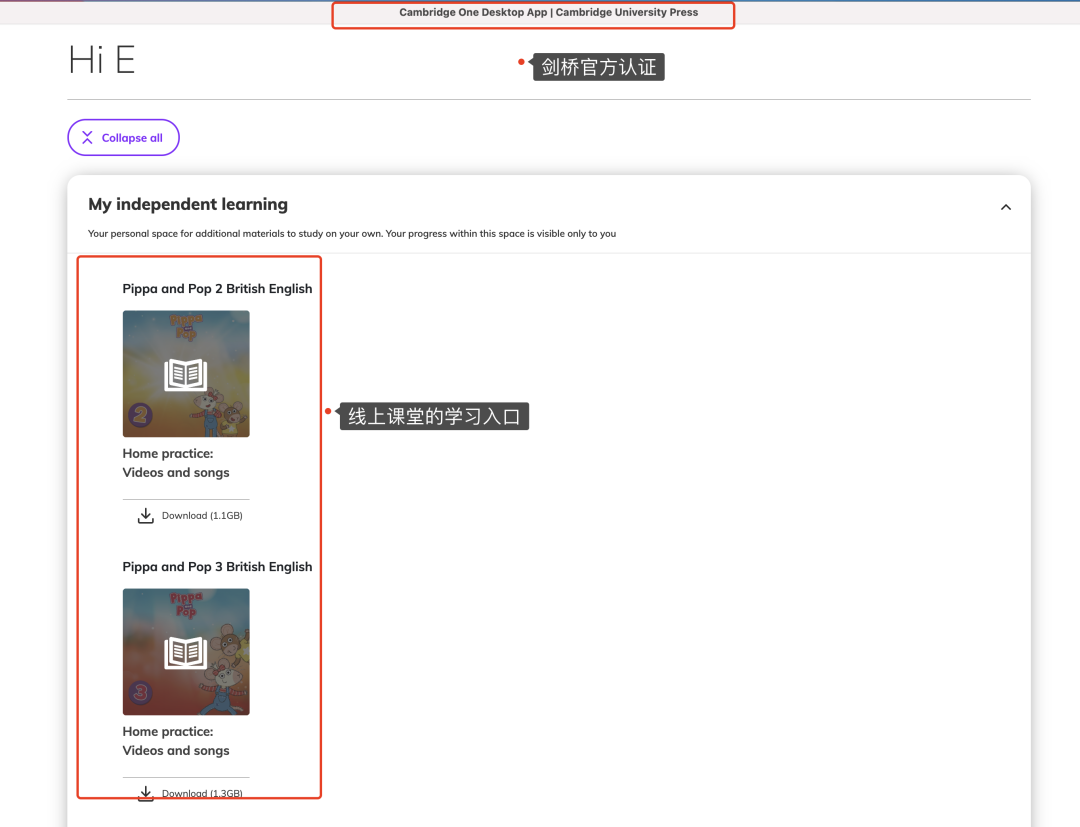This screenshot has width=1080, height=827.
Task: Click the Download (1.1GB) label
Action: click(202, 516)
